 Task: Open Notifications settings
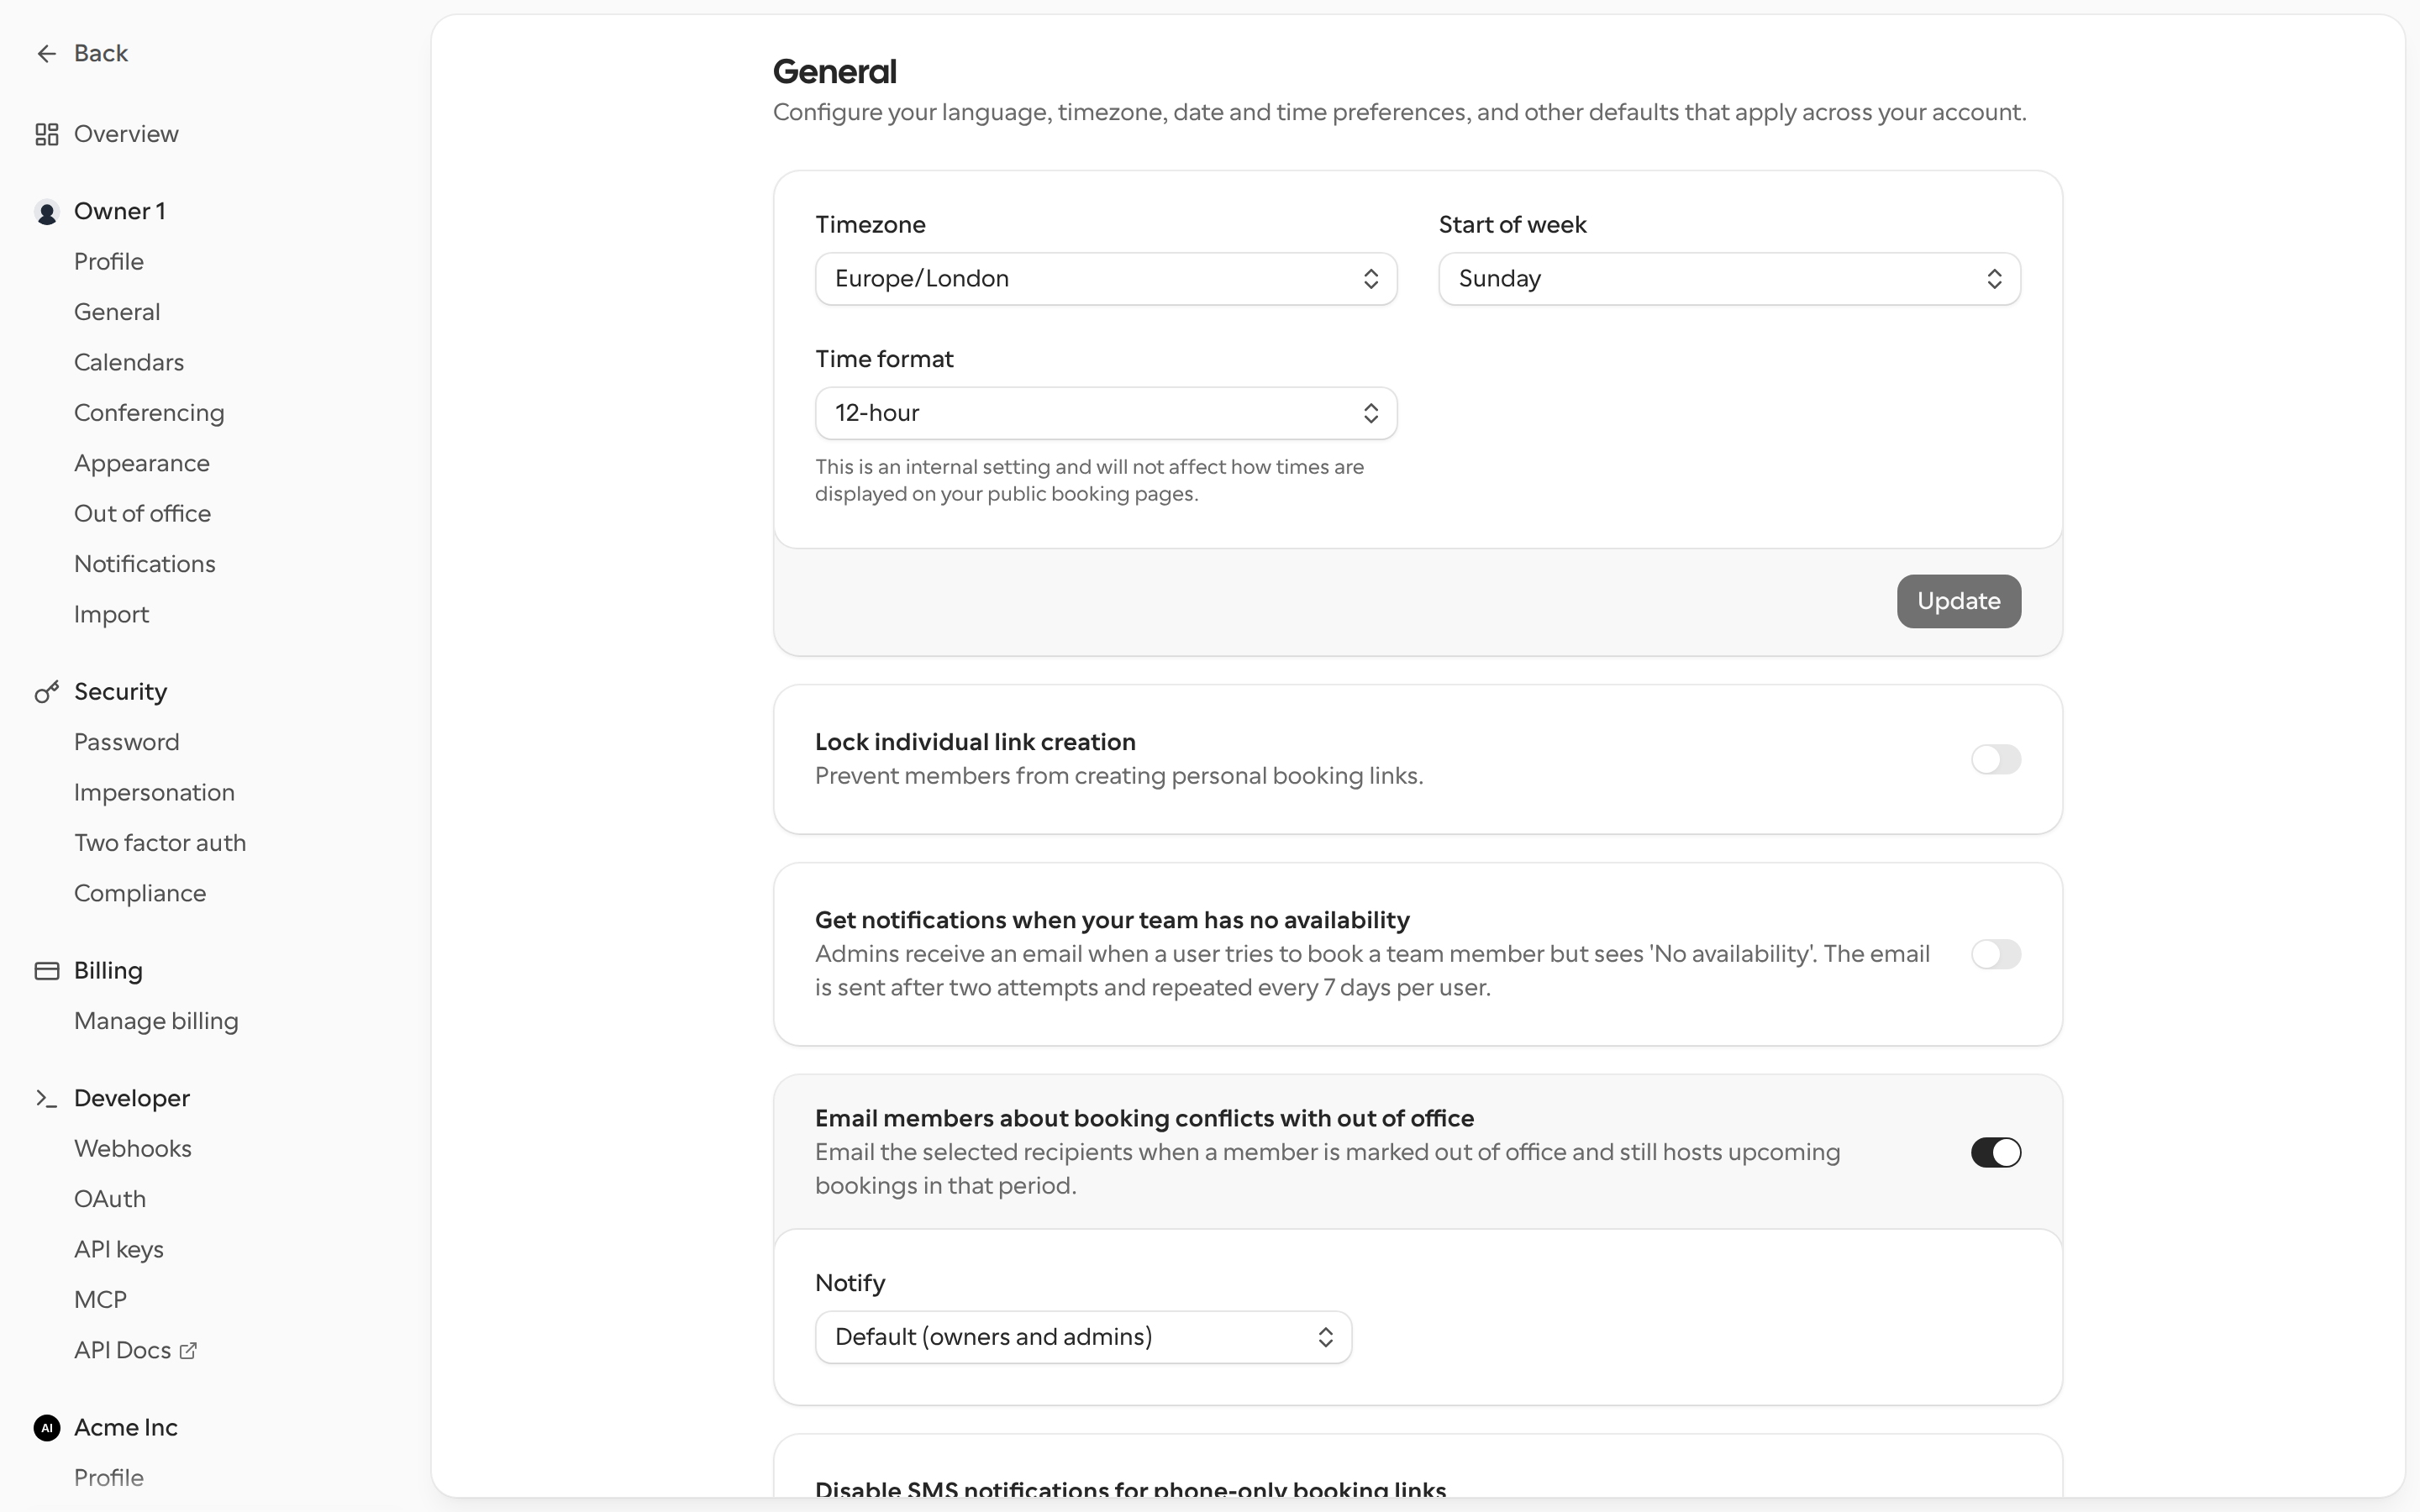tap(145, 564)
